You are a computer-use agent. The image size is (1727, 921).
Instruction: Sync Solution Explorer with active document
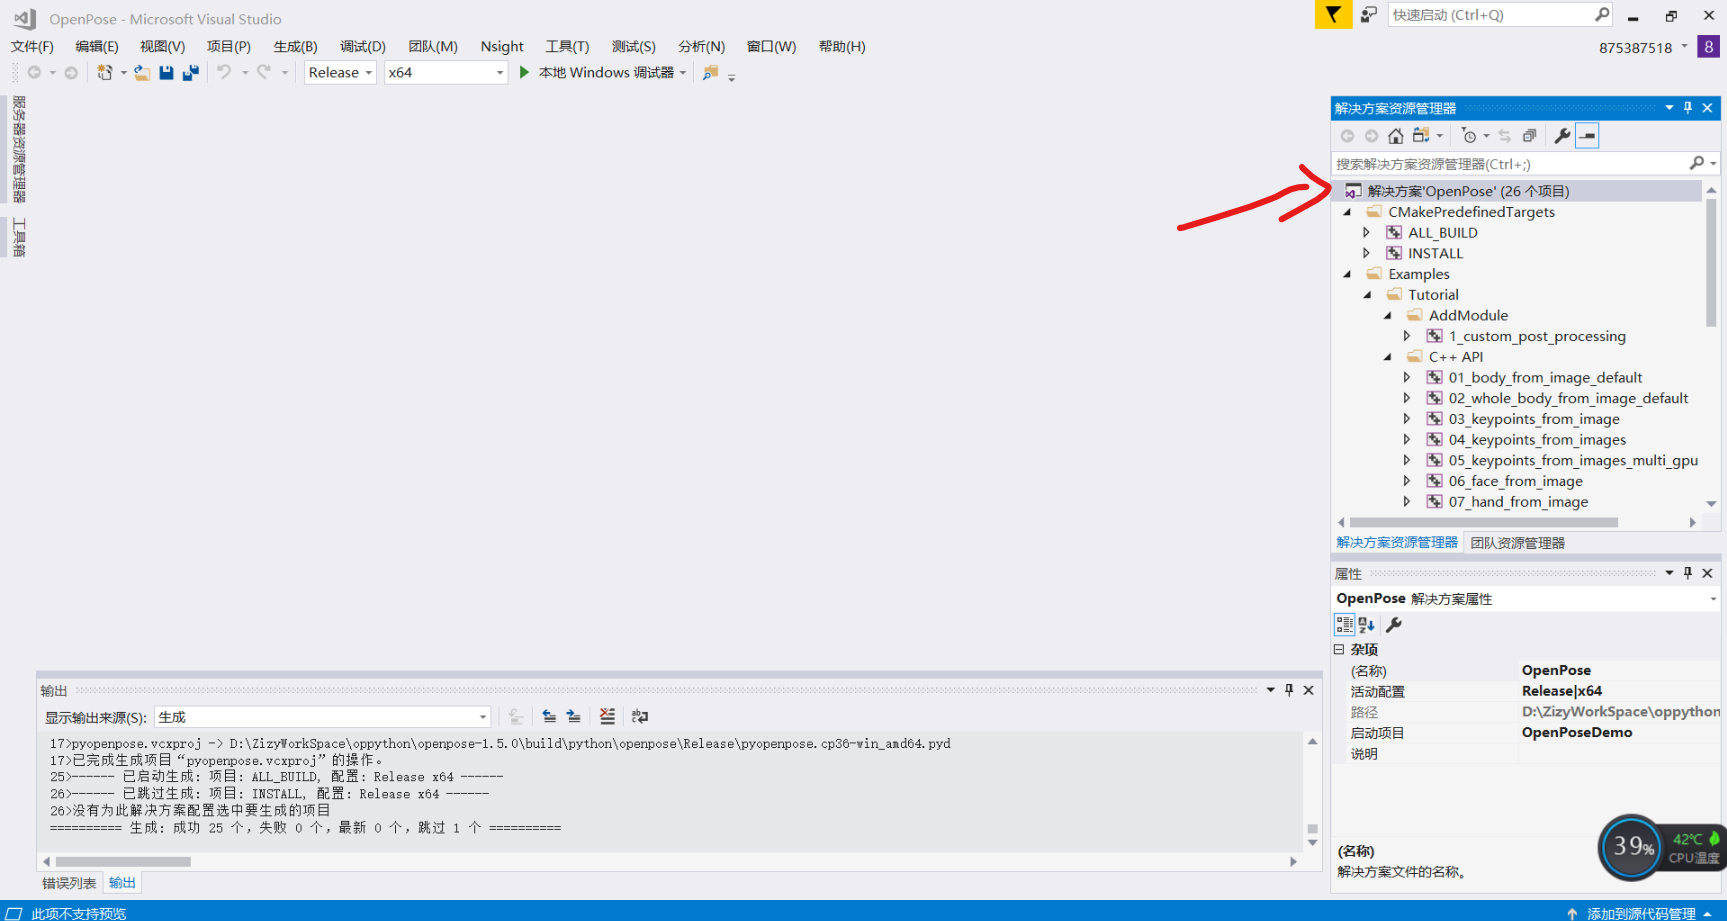click(1505, 135)
